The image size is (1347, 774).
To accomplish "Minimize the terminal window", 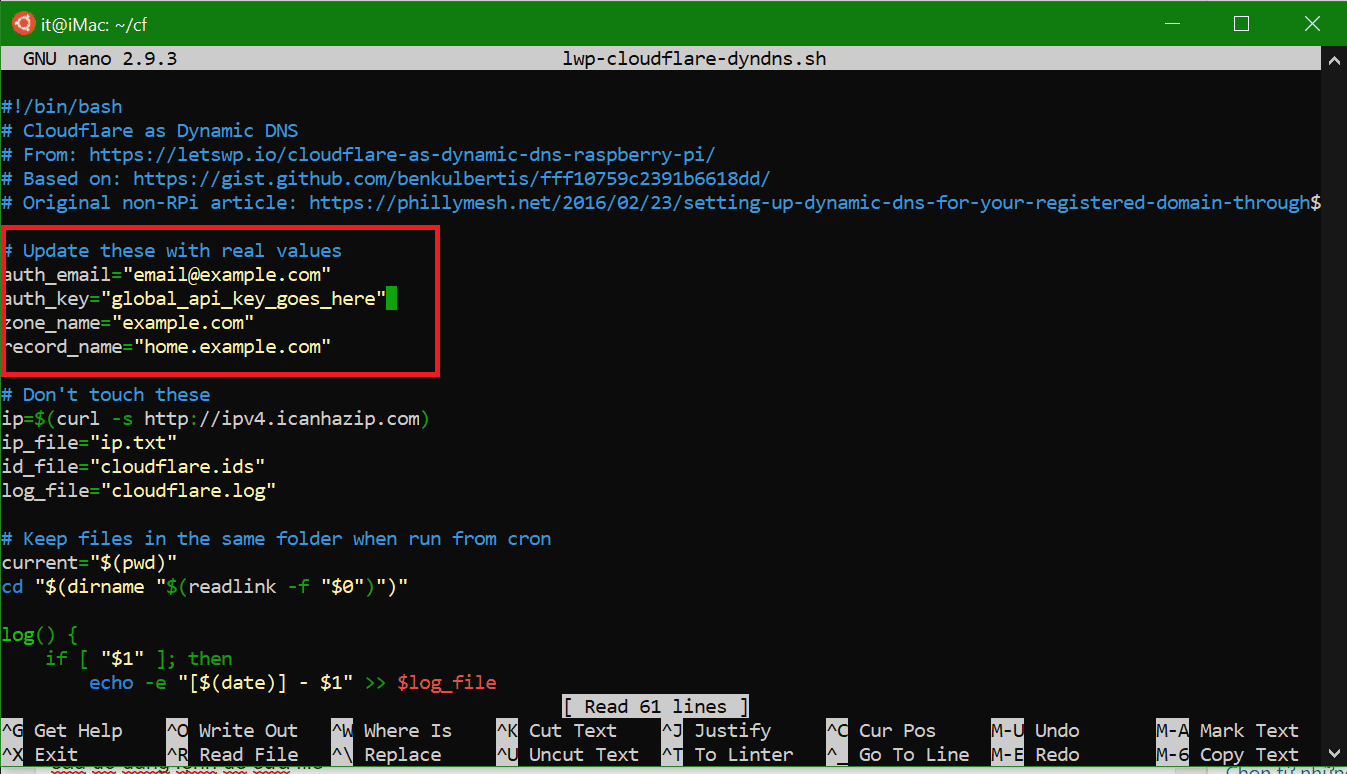I will coord(1178,23).
